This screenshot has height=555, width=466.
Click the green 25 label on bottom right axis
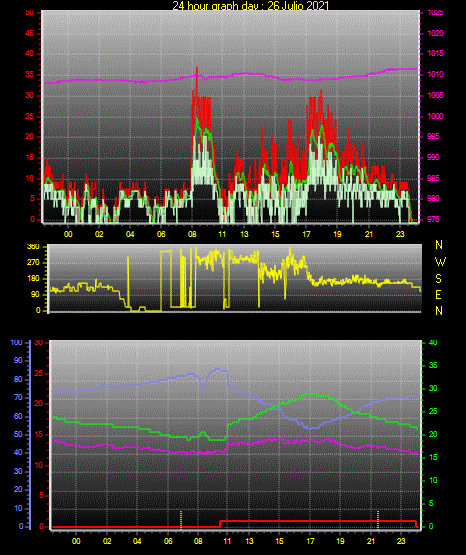click(433, 411)
